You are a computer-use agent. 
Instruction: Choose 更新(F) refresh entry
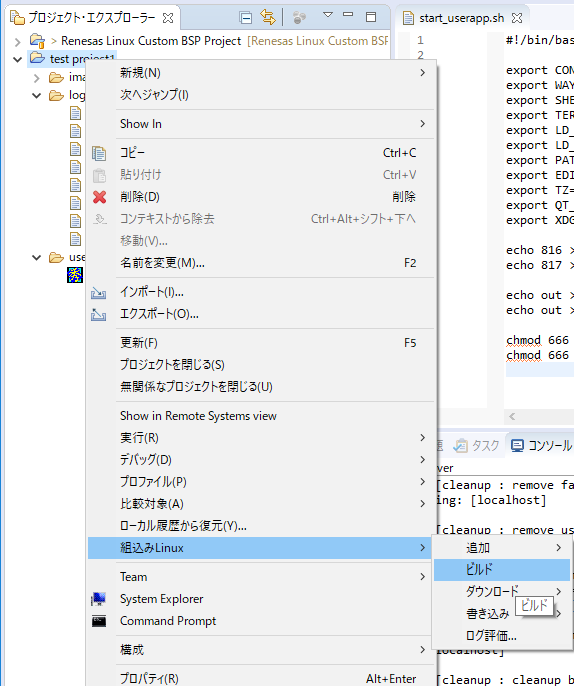point(262,343)
